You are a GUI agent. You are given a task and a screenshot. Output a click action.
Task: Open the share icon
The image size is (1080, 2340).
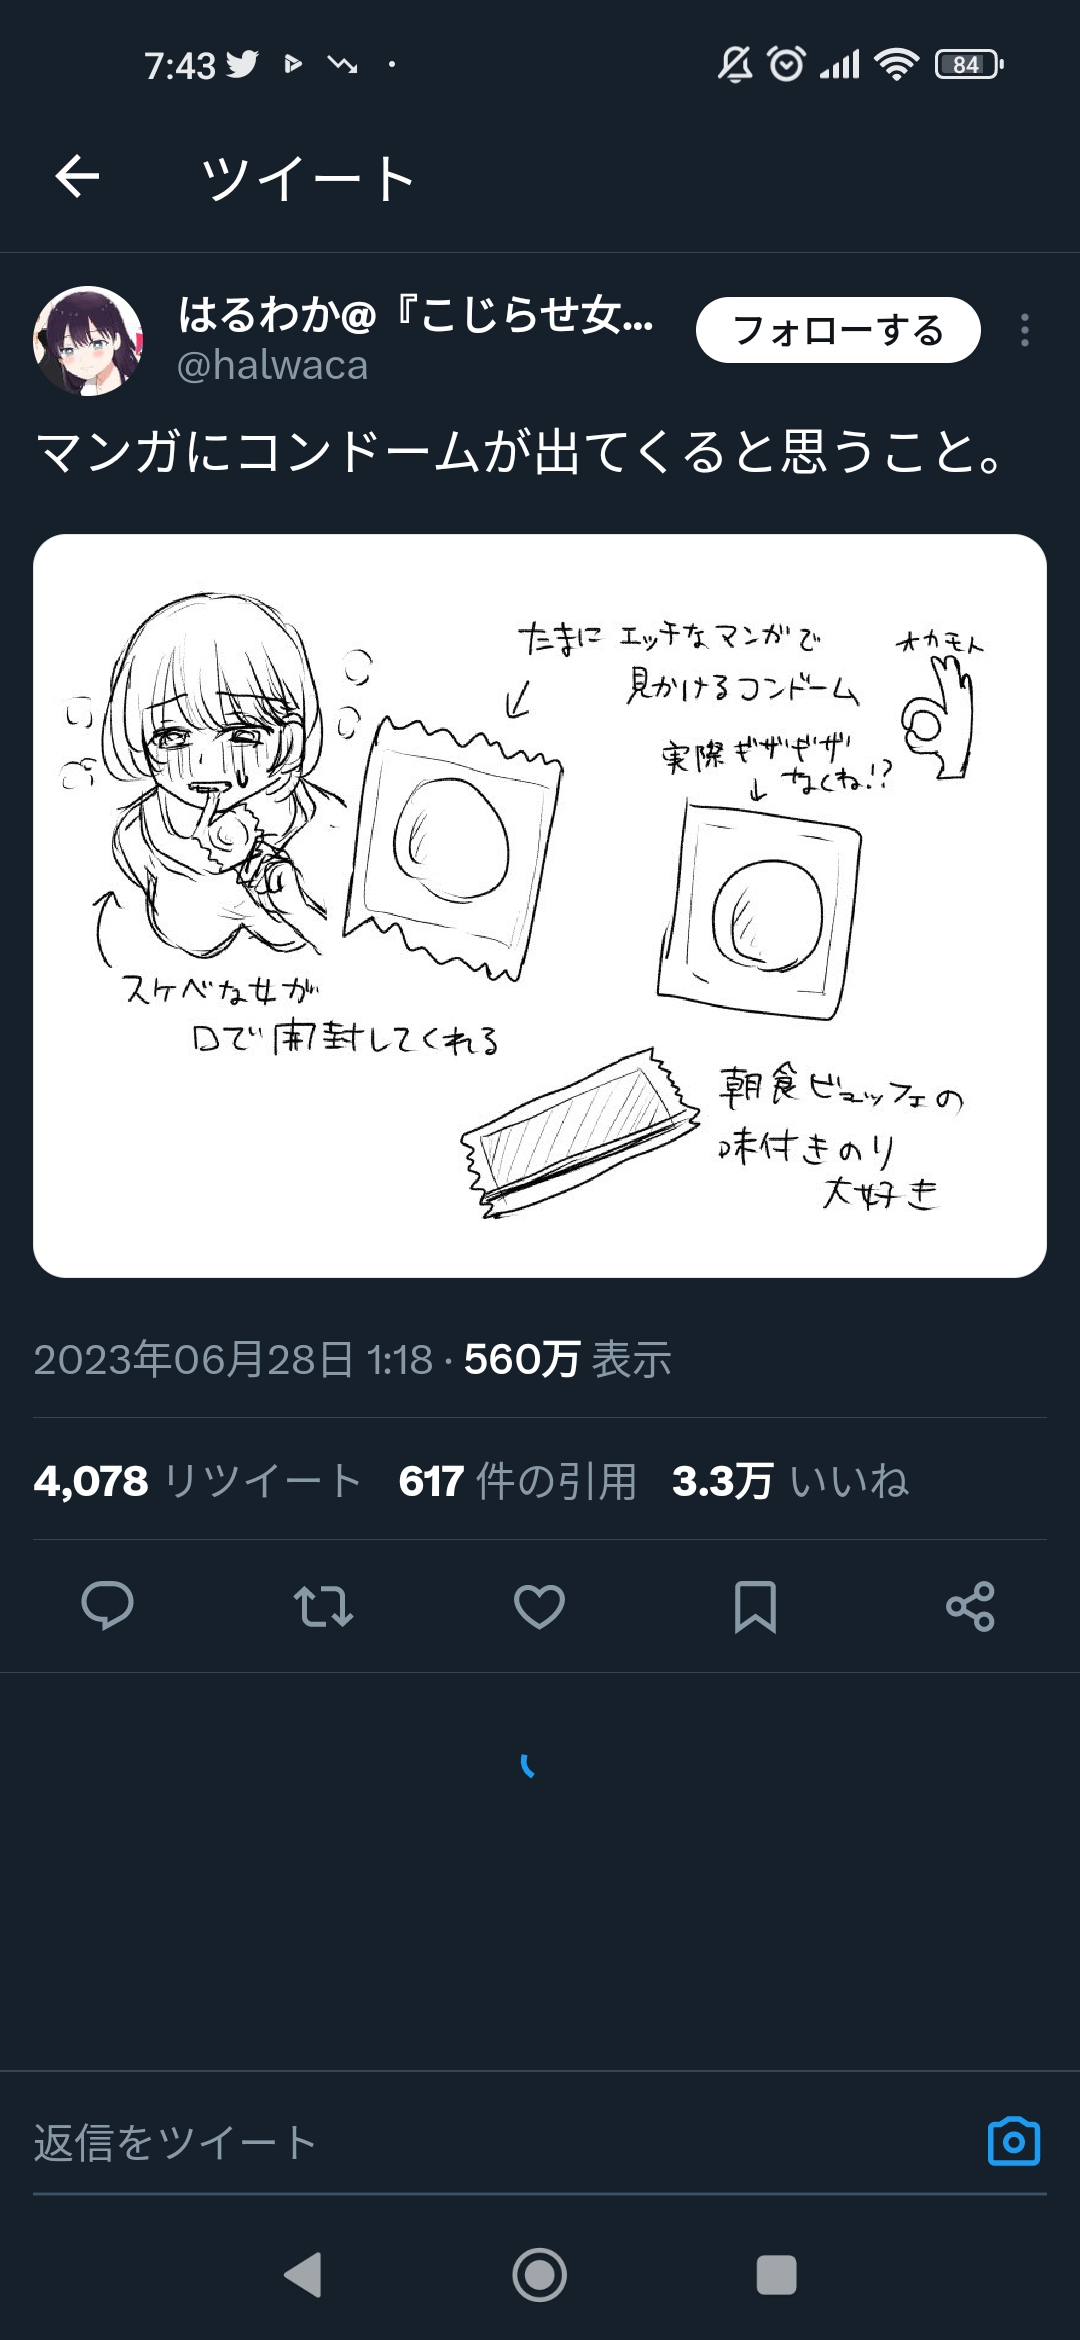pyautogui.click(x=970, y=1606)
